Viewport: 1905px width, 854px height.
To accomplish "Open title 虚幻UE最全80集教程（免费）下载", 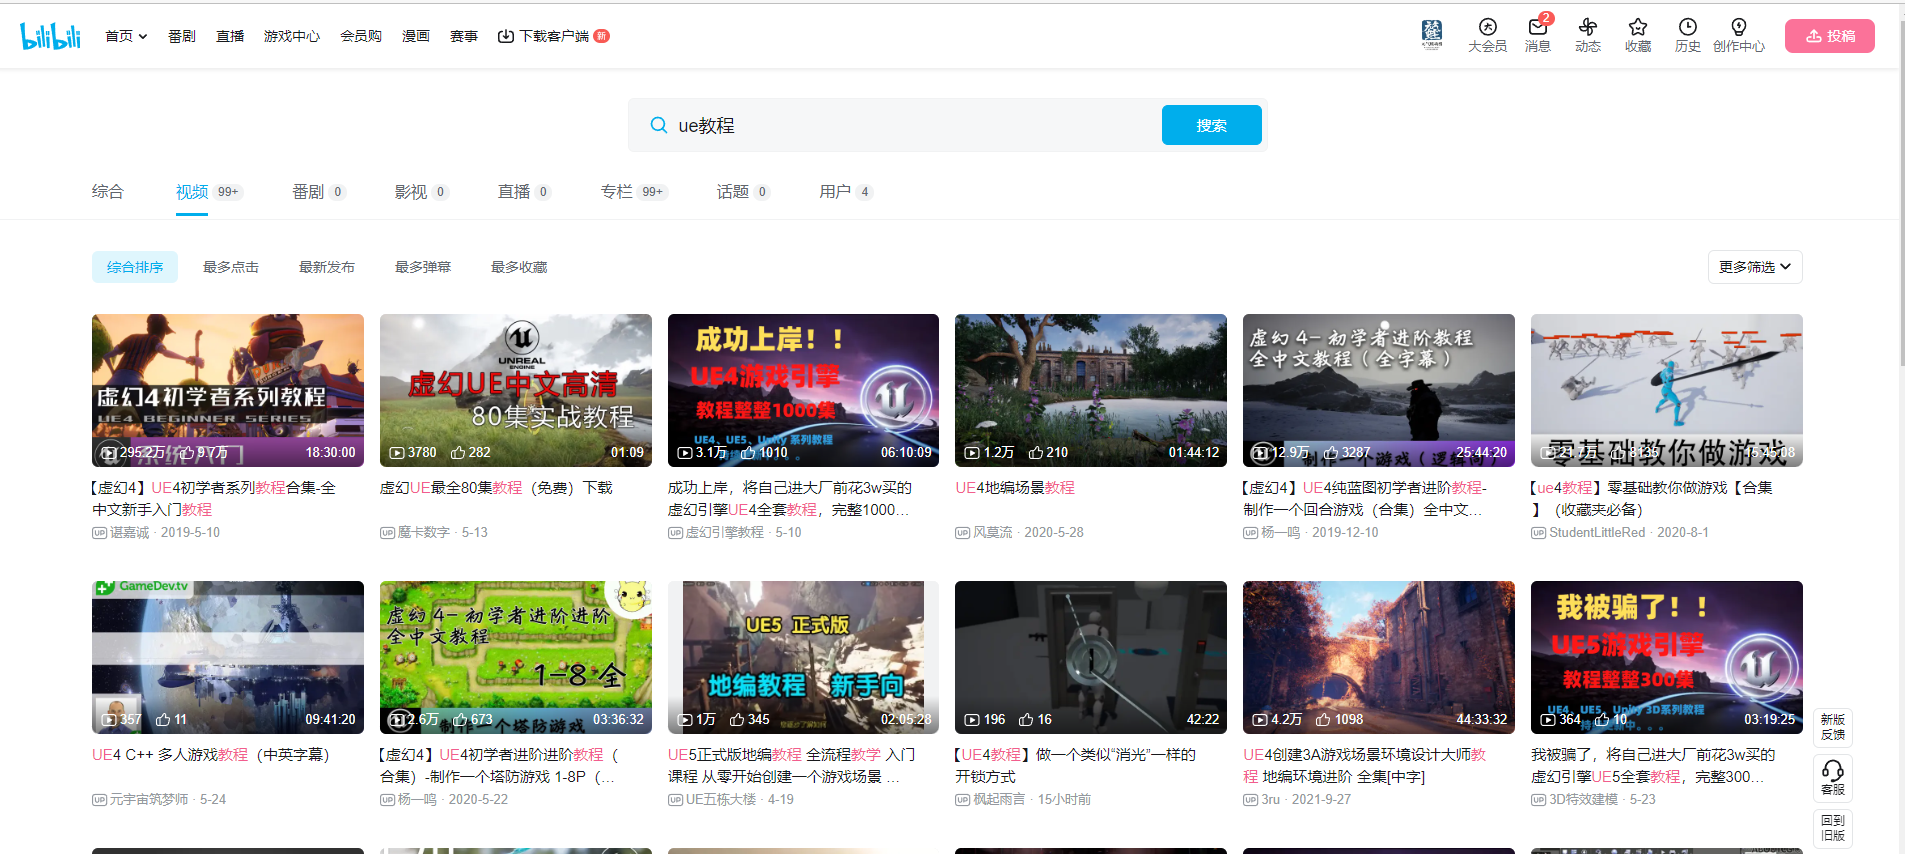I will [x=496, y=488].
